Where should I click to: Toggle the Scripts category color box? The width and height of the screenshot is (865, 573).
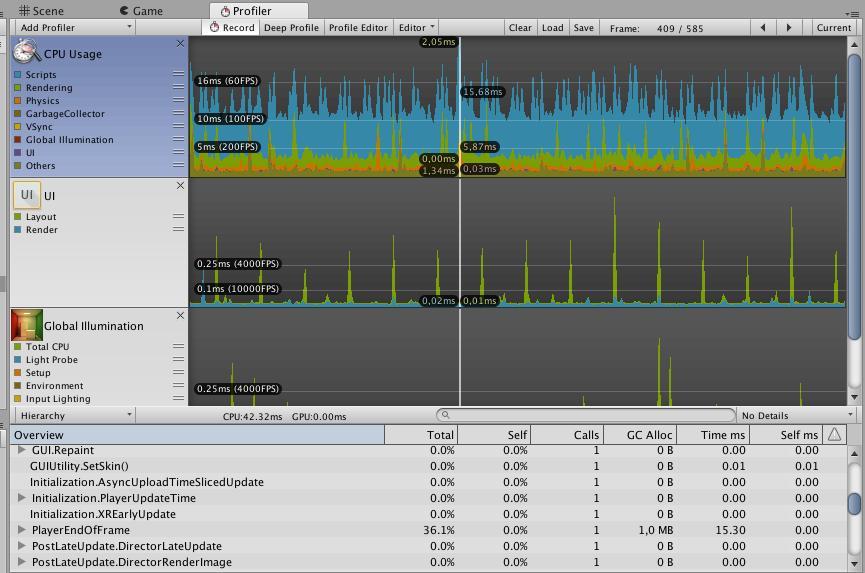[18, 74]
